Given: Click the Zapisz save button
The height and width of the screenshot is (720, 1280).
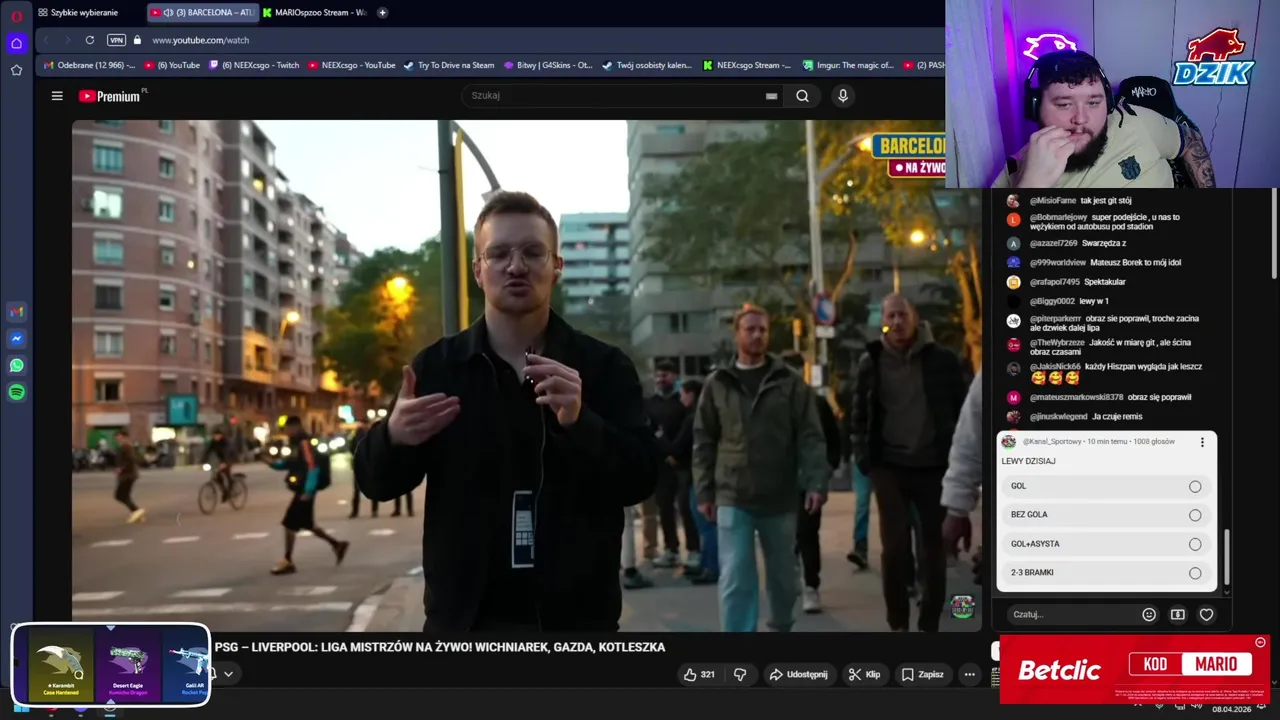Looking at the screenshot, I should click(x=923, y=675).
